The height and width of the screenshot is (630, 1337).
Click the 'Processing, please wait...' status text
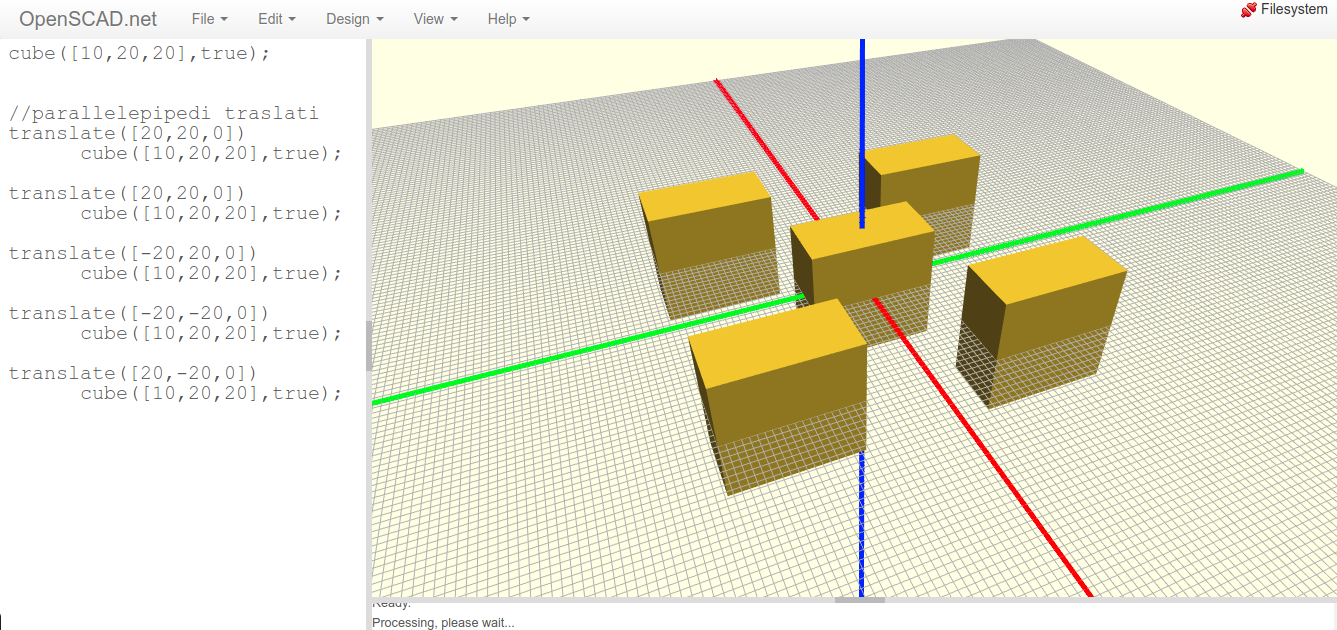click(x=443, y=622)
